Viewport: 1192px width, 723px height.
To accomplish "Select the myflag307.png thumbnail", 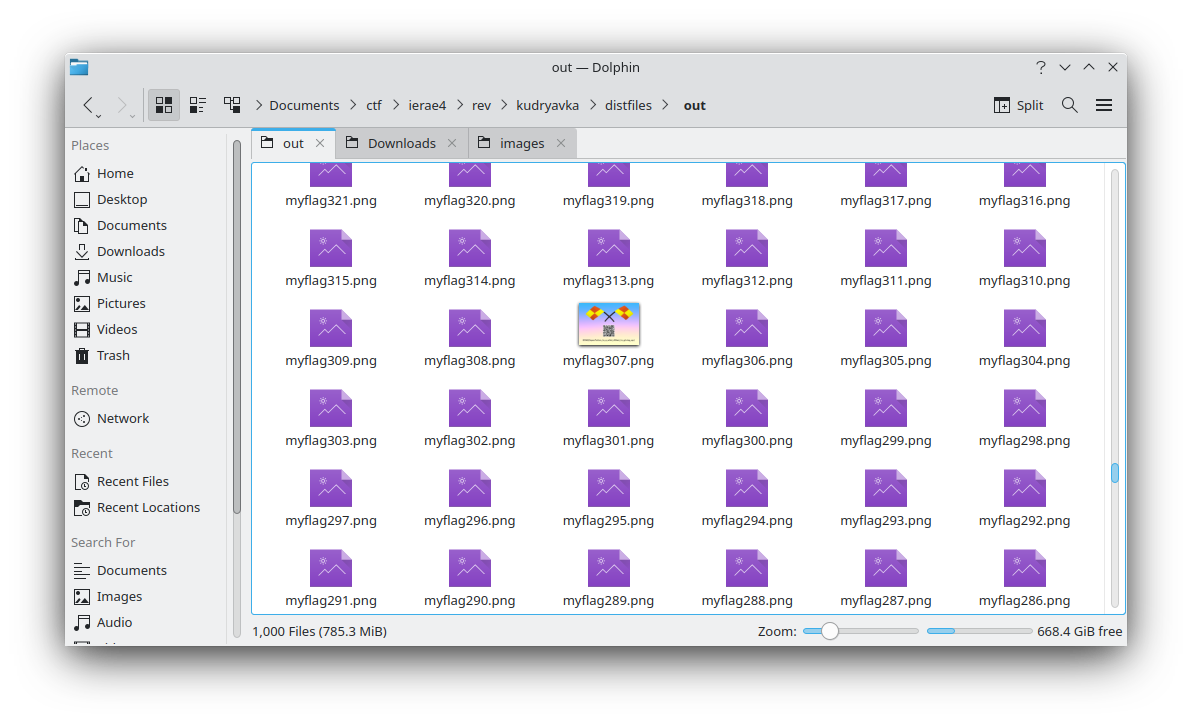I will pos(608,324).
